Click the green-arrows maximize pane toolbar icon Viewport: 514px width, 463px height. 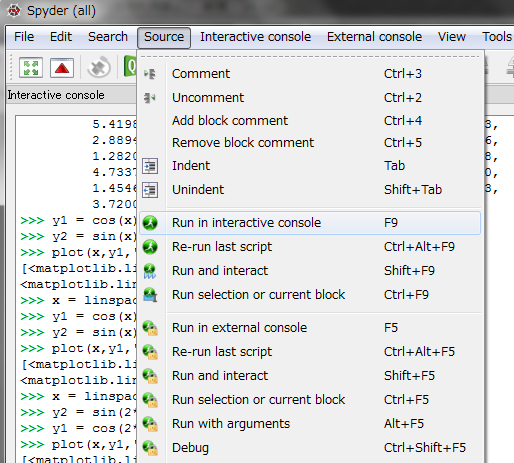pos(31,68)
